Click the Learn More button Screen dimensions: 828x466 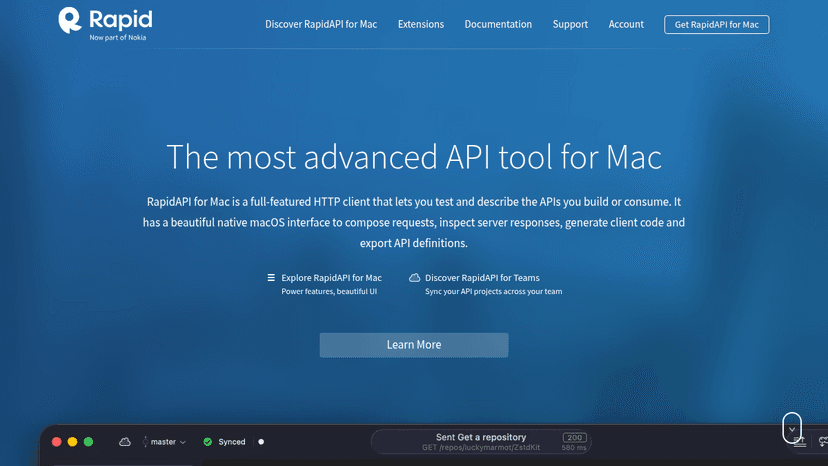click(414, 345)
